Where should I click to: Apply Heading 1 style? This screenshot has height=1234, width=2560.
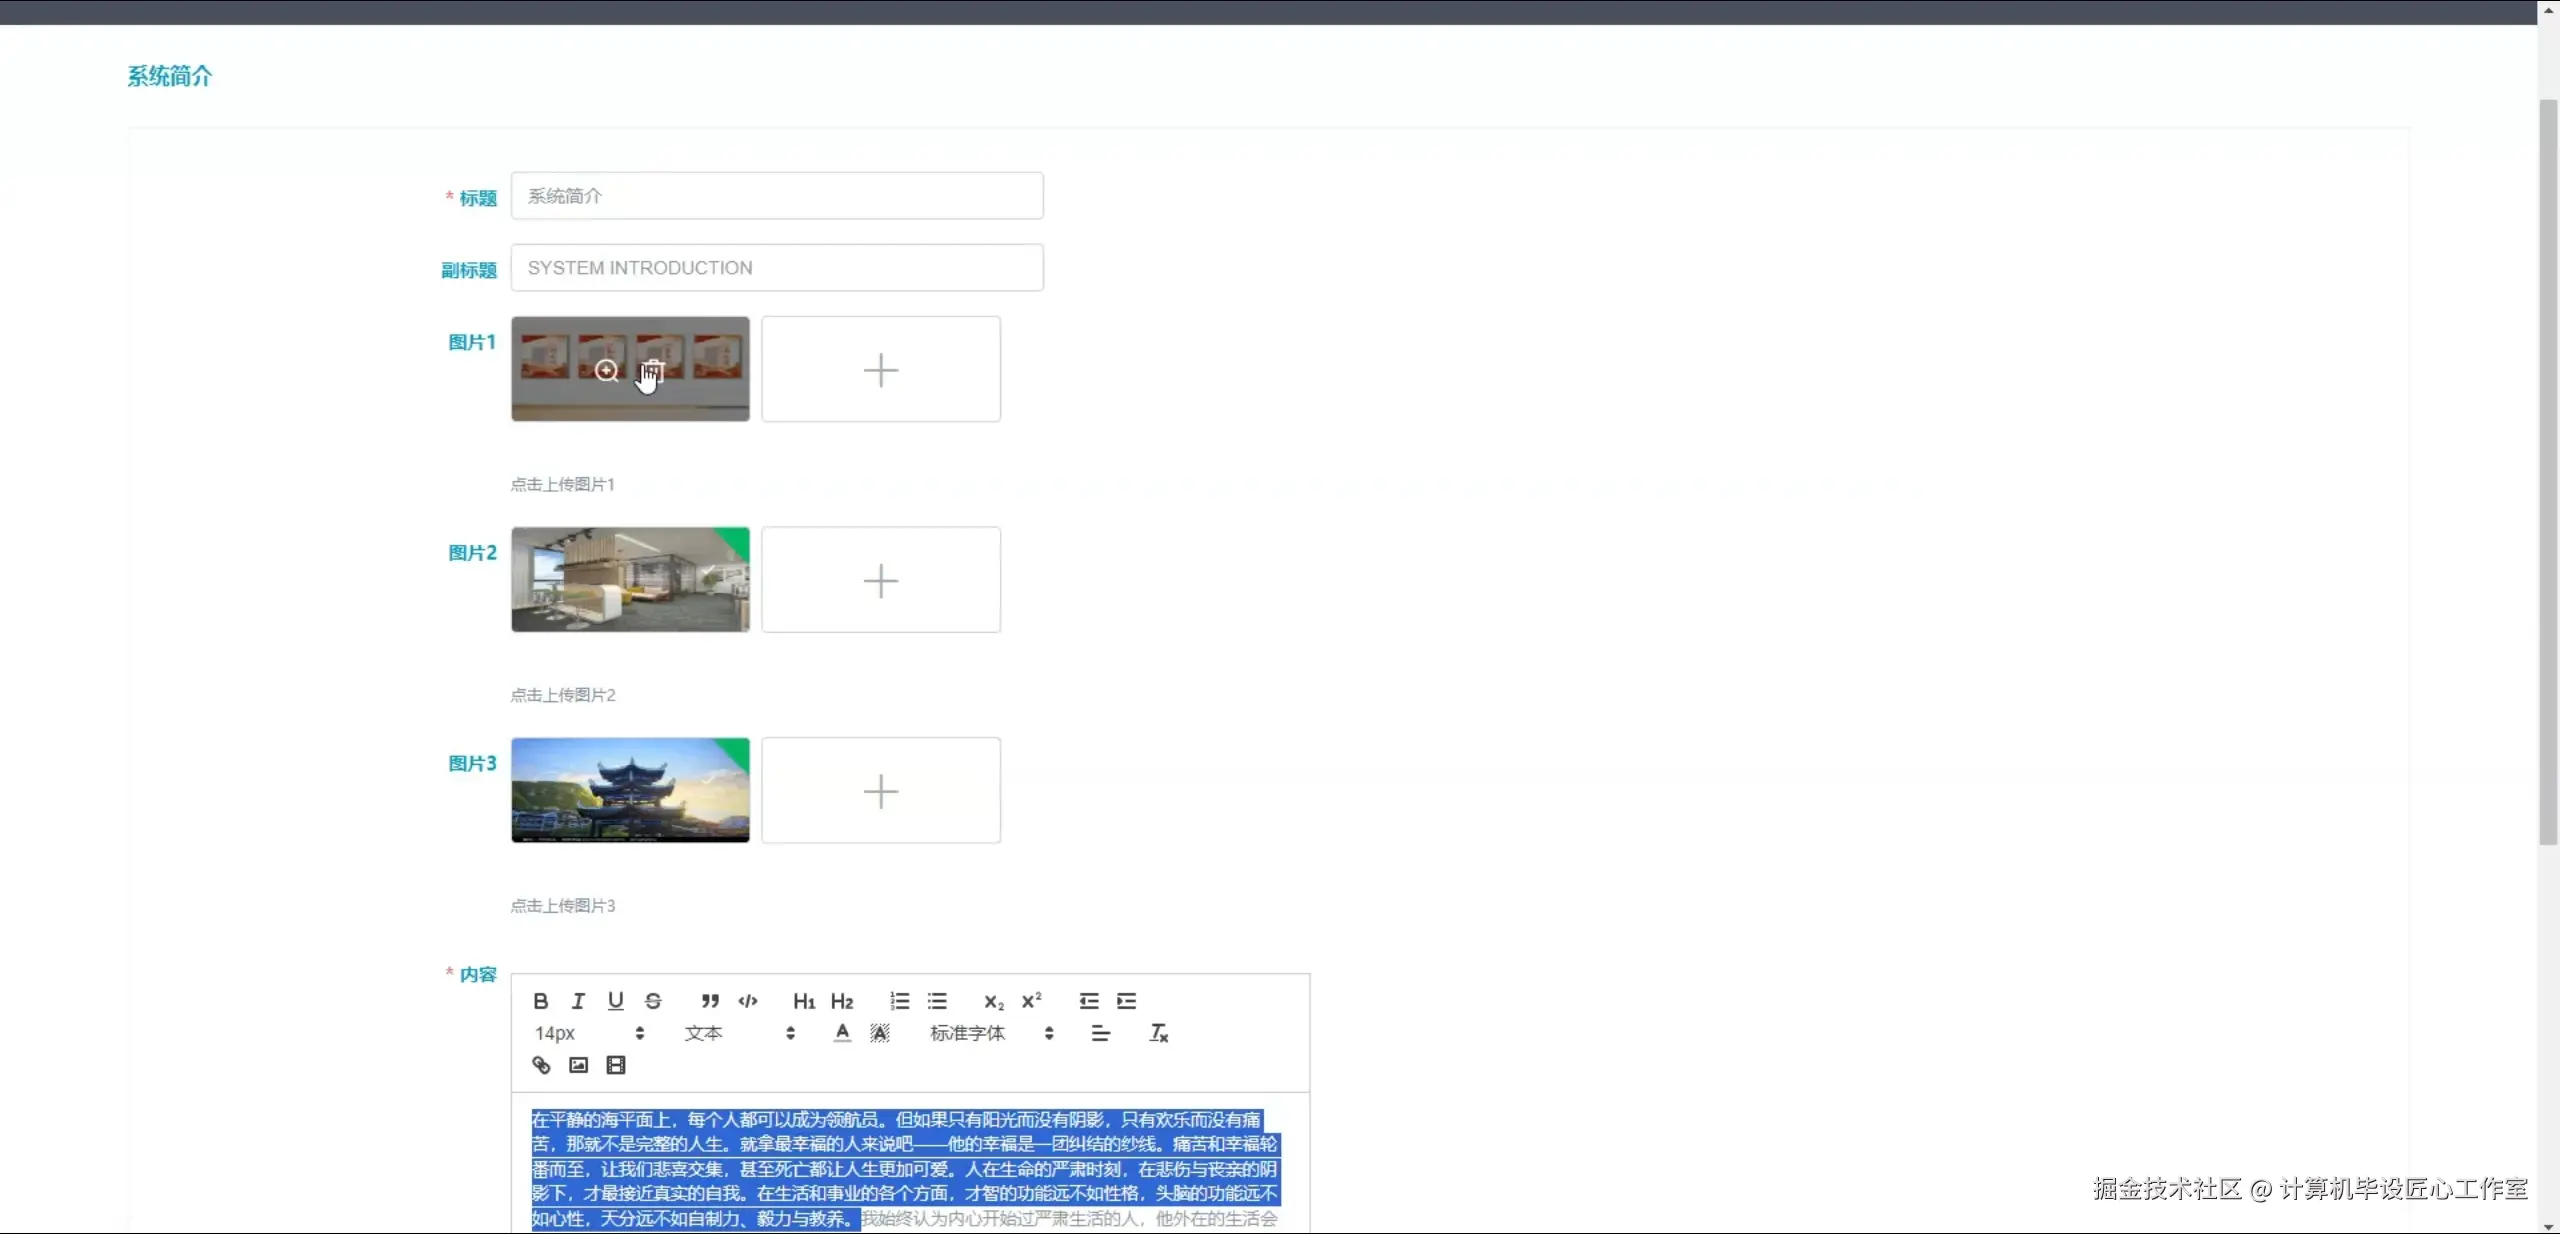coord(803,1001)
